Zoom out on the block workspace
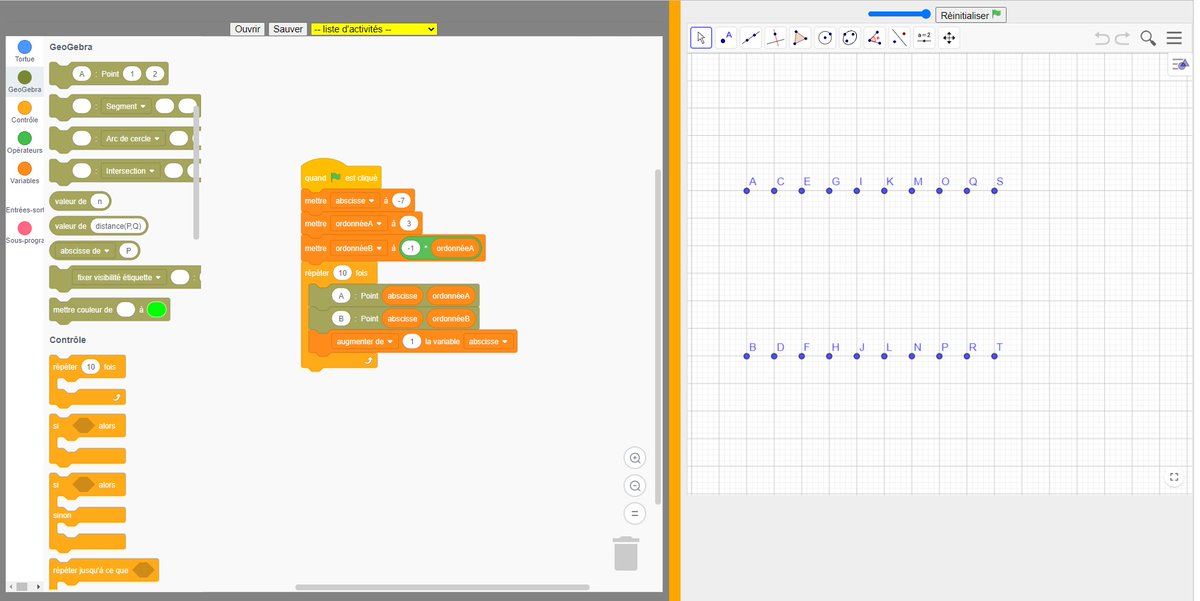This screenshot has width=1200, height=601. 634,486
